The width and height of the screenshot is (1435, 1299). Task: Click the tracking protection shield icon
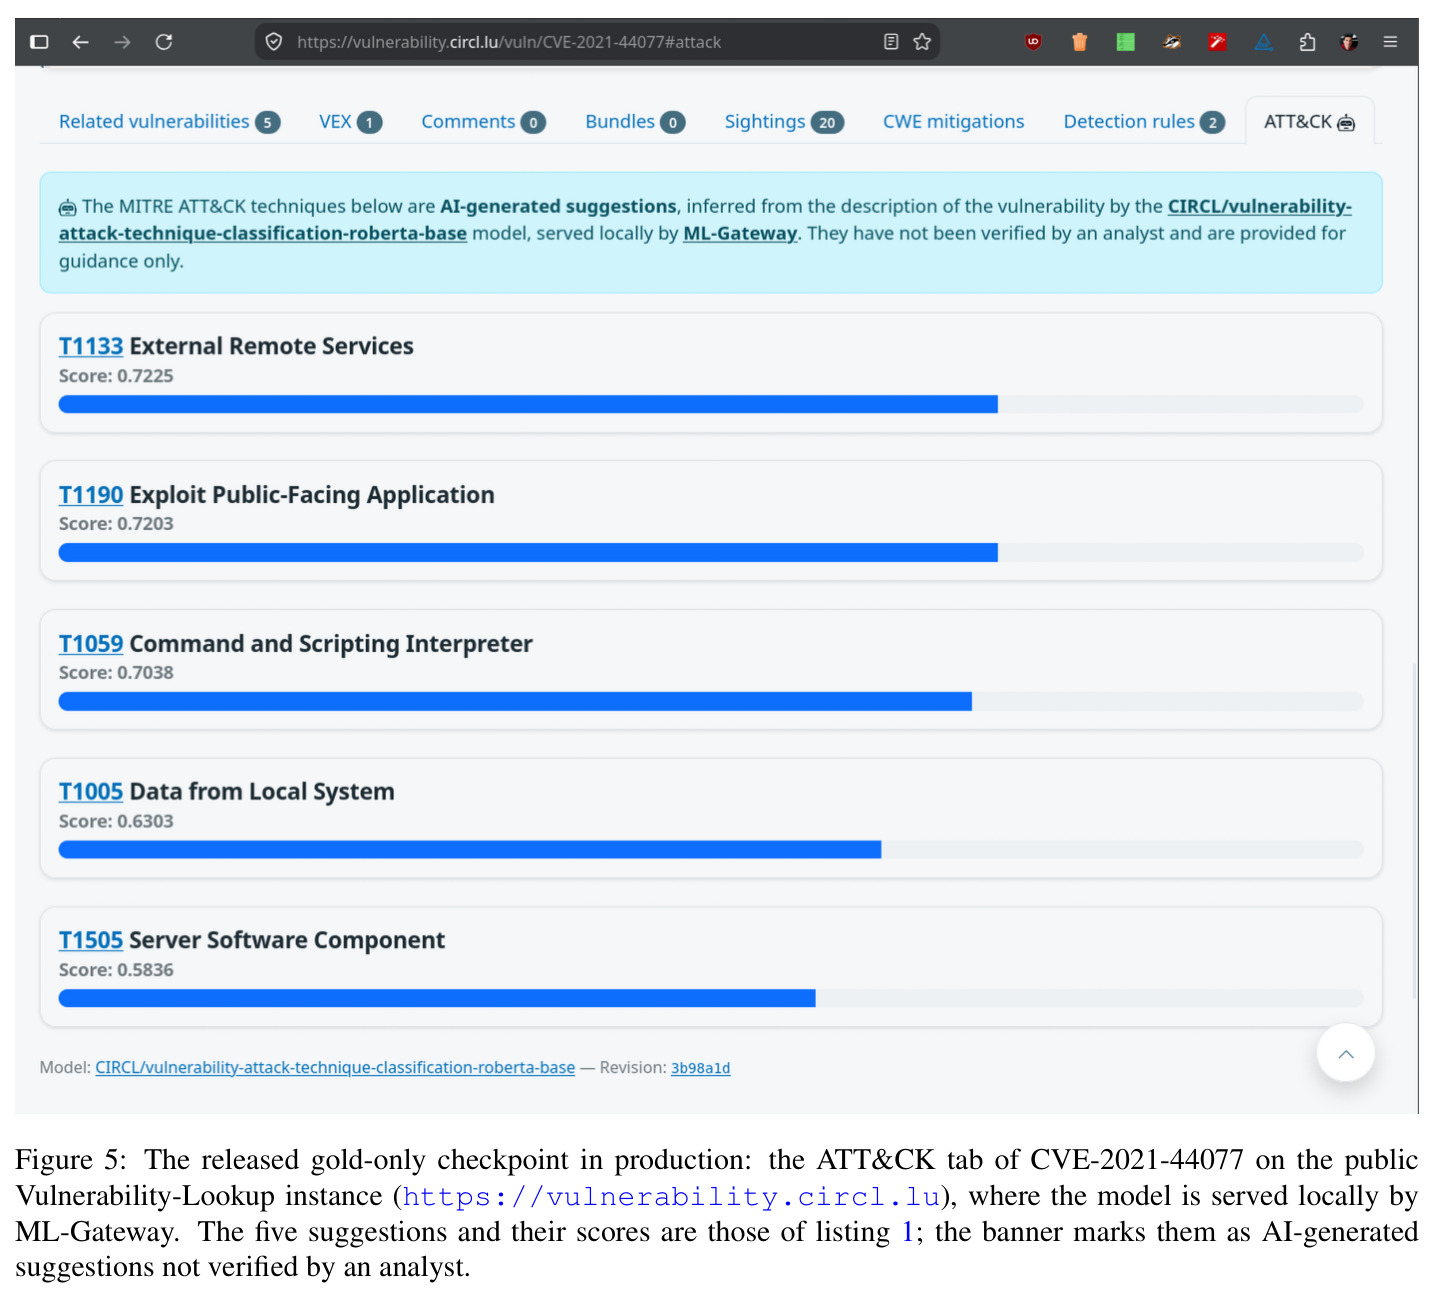click(273, 42)
